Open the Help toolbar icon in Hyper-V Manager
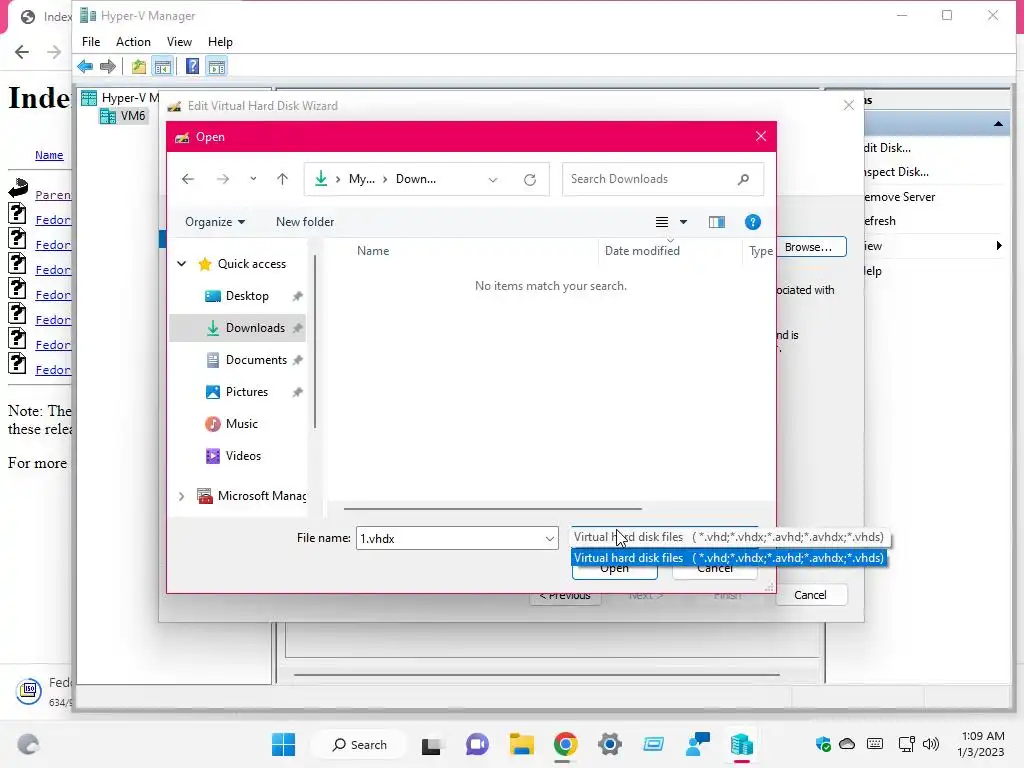 [x=192, y=66]
